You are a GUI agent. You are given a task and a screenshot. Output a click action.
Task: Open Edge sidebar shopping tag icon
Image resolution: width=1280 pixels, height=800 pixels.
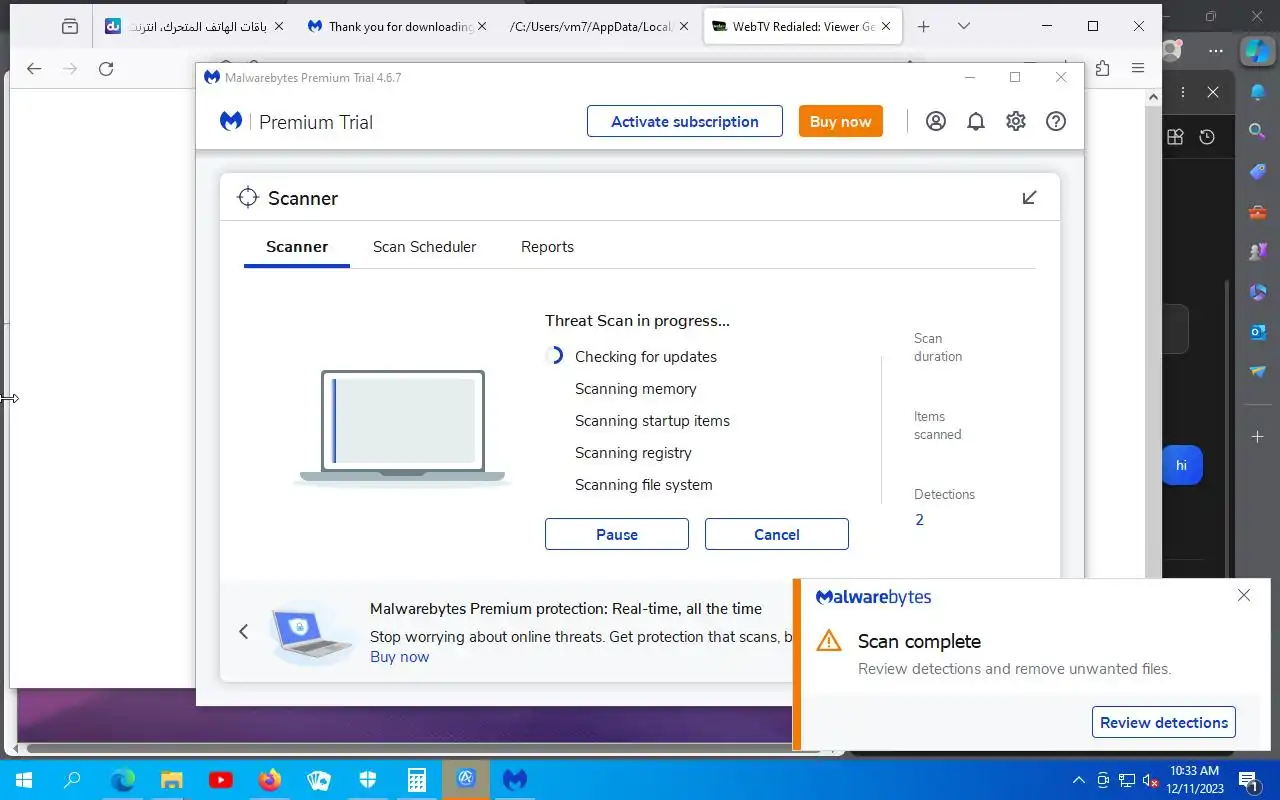click(1258, 172)
